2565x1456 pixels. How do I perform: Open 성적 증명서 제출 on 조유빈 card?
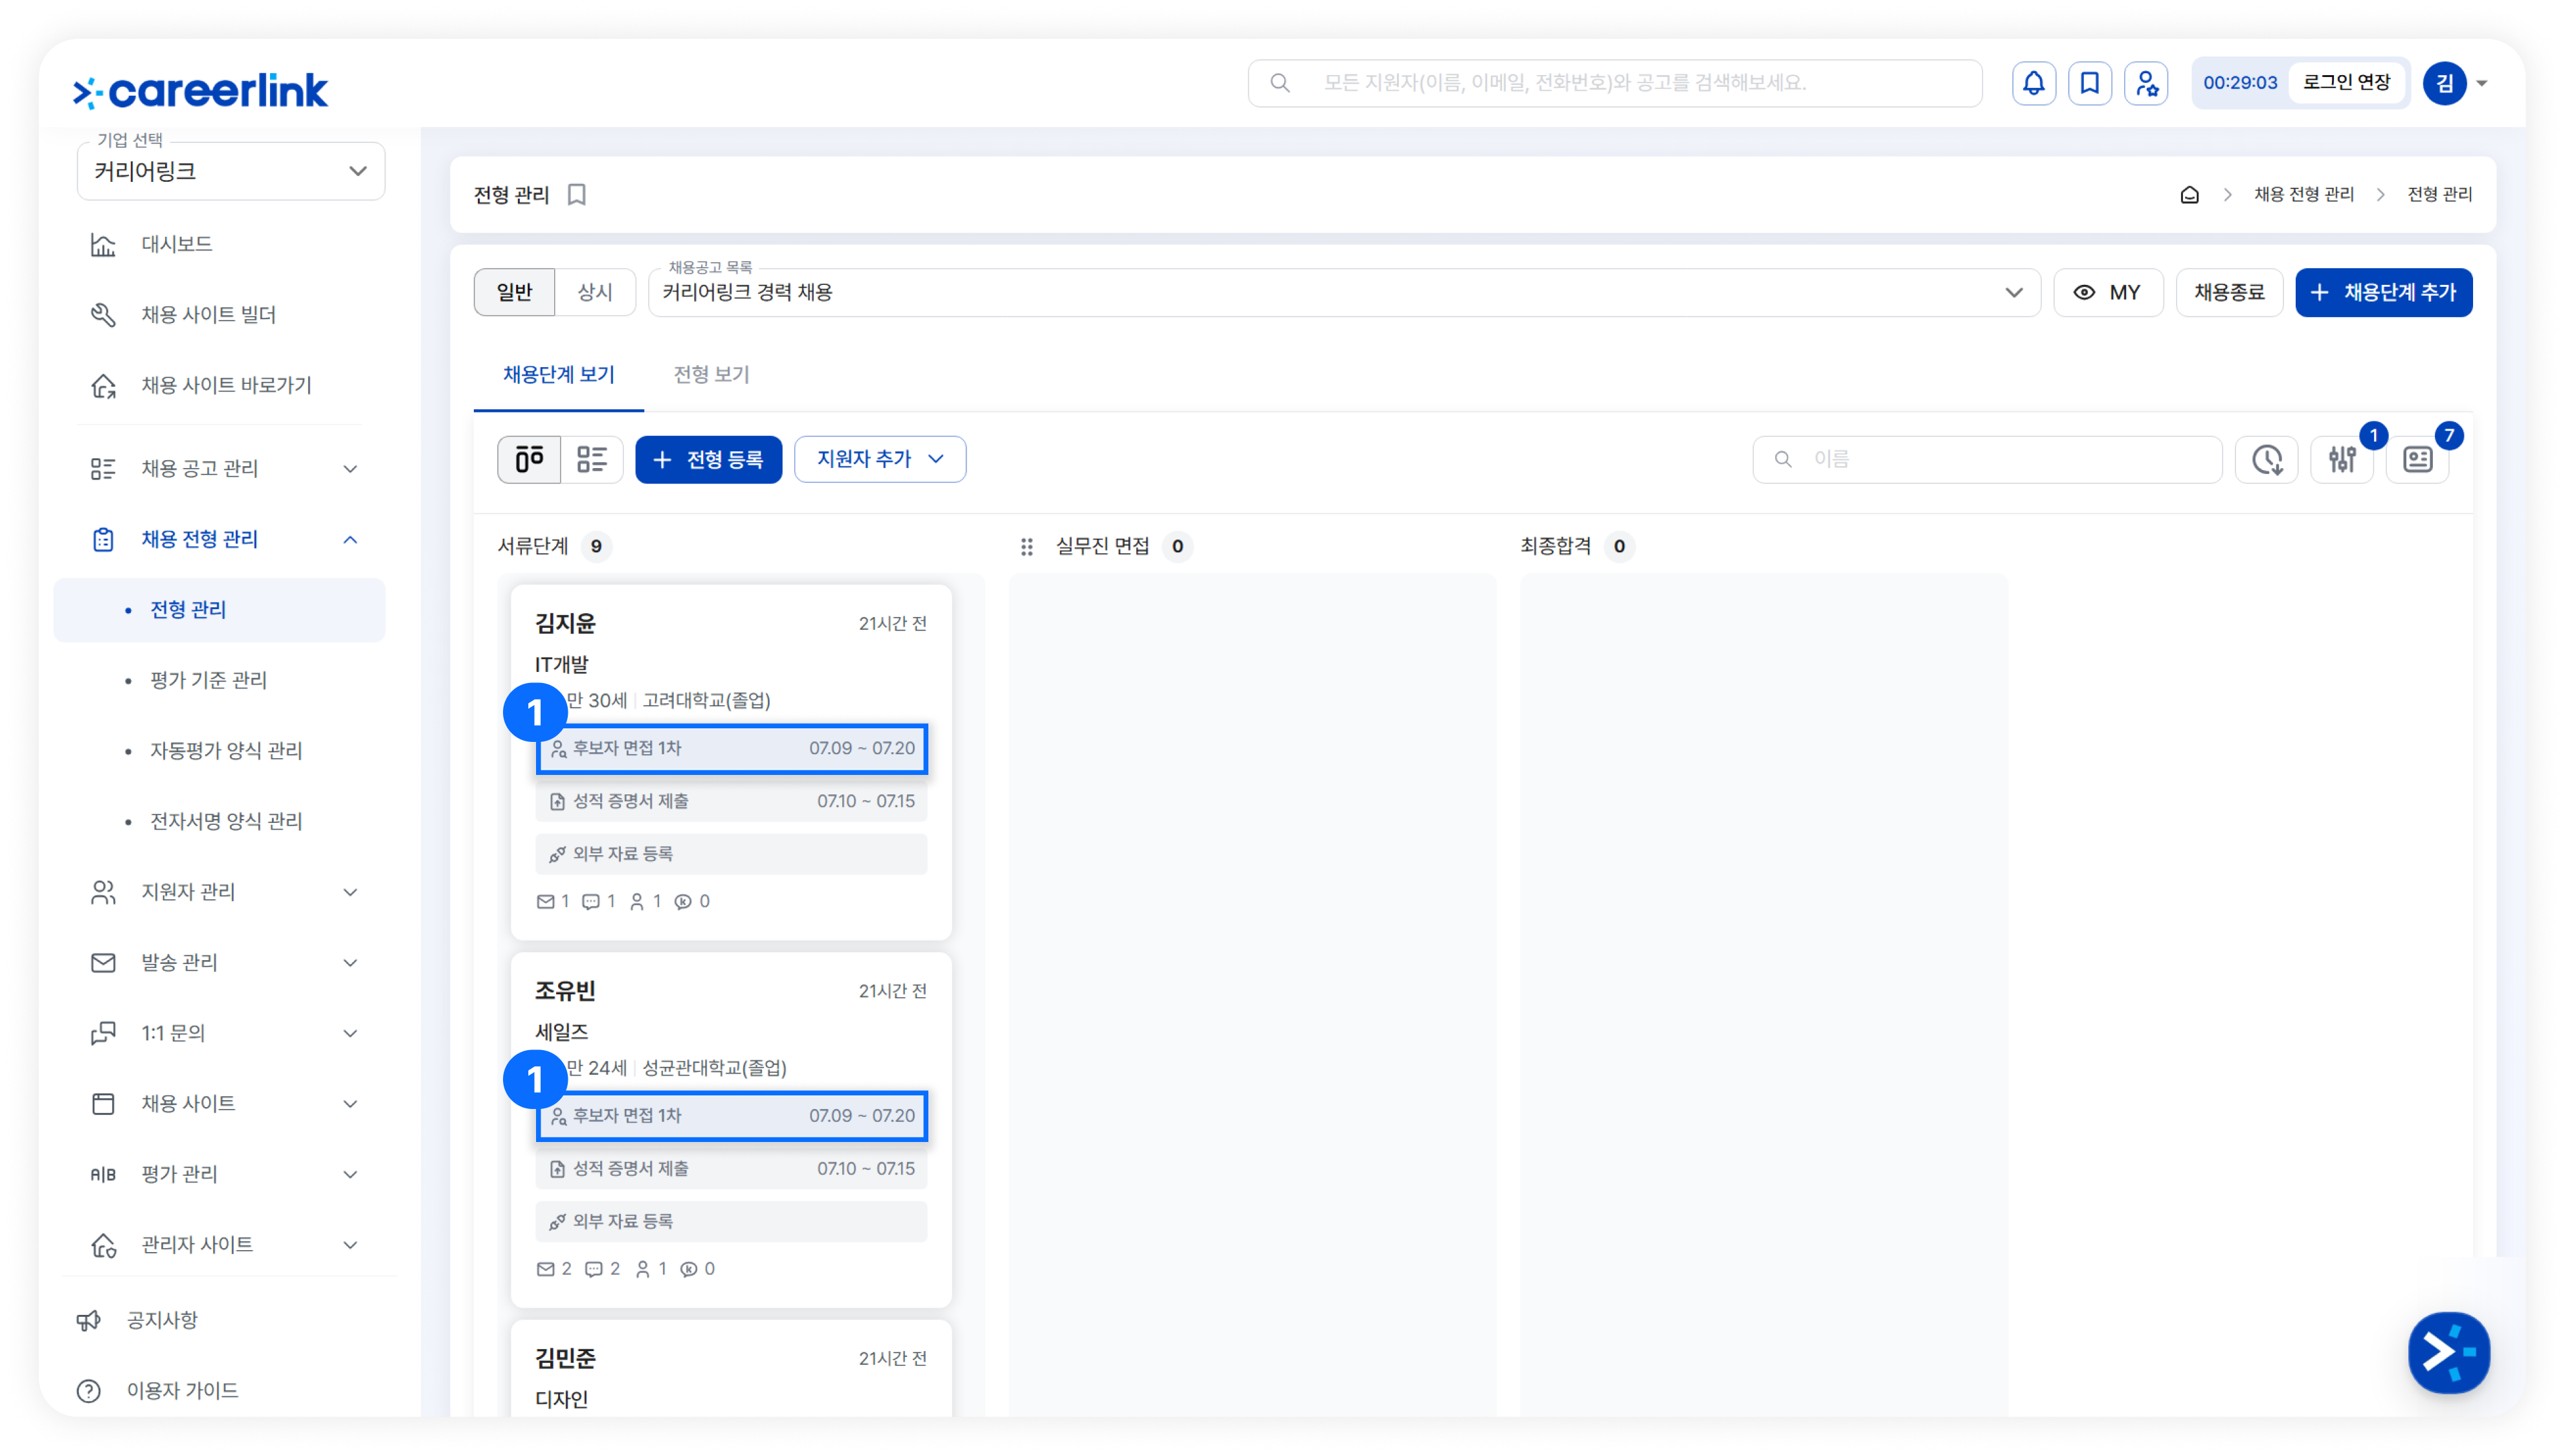[731, 1170]
